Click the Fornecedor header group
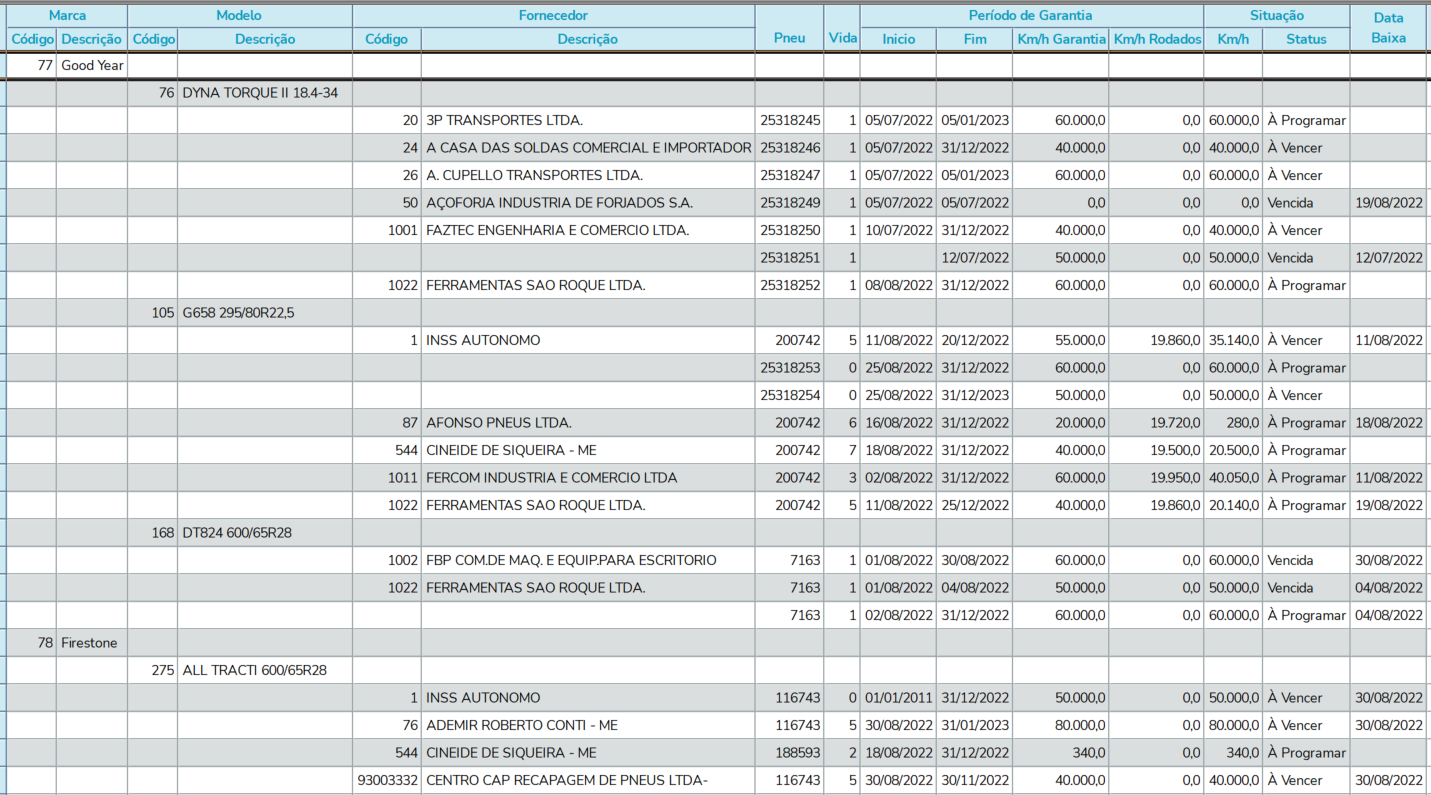The height and width of the screenshot is (795, 1431). click(553, 15)
